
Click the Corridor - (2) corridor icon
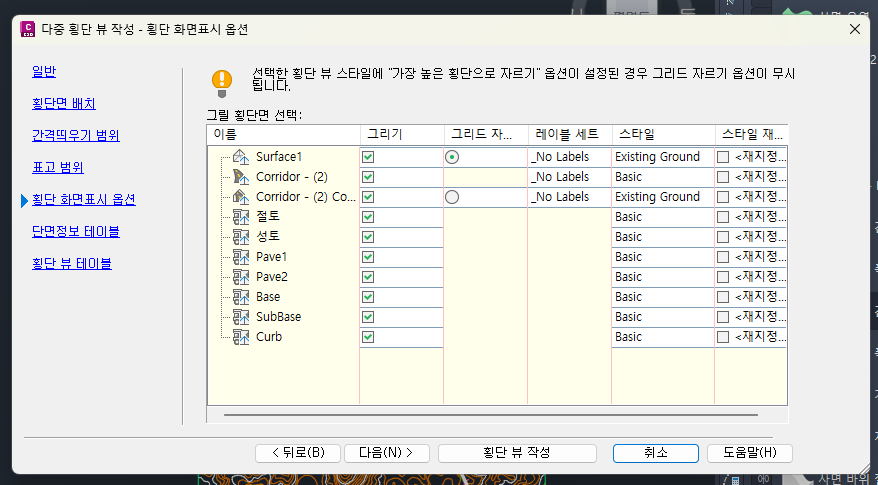(240, 177)
